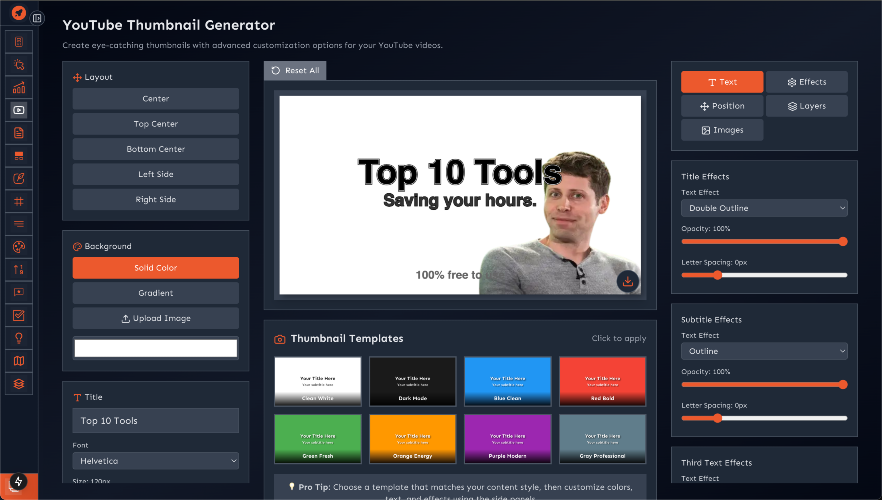882x500 pixels.
Task: Open the cursor-click tool in sidebar
Action: [x=19, y=65]
